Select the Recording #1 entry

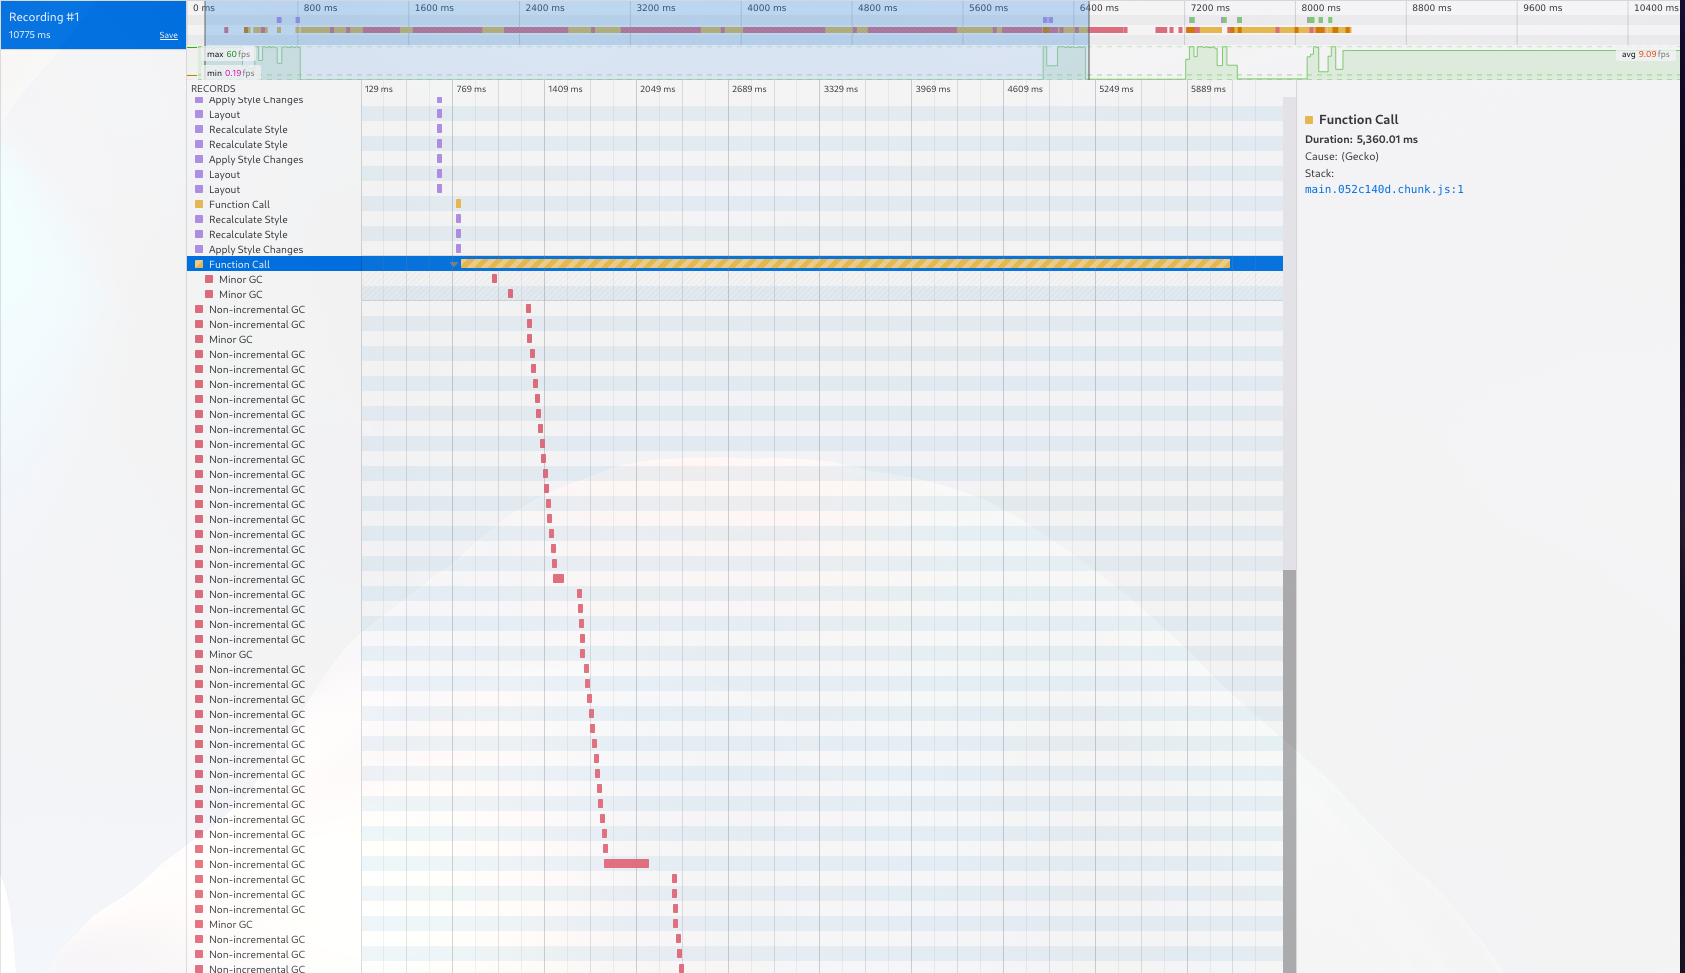coord(93,25)
